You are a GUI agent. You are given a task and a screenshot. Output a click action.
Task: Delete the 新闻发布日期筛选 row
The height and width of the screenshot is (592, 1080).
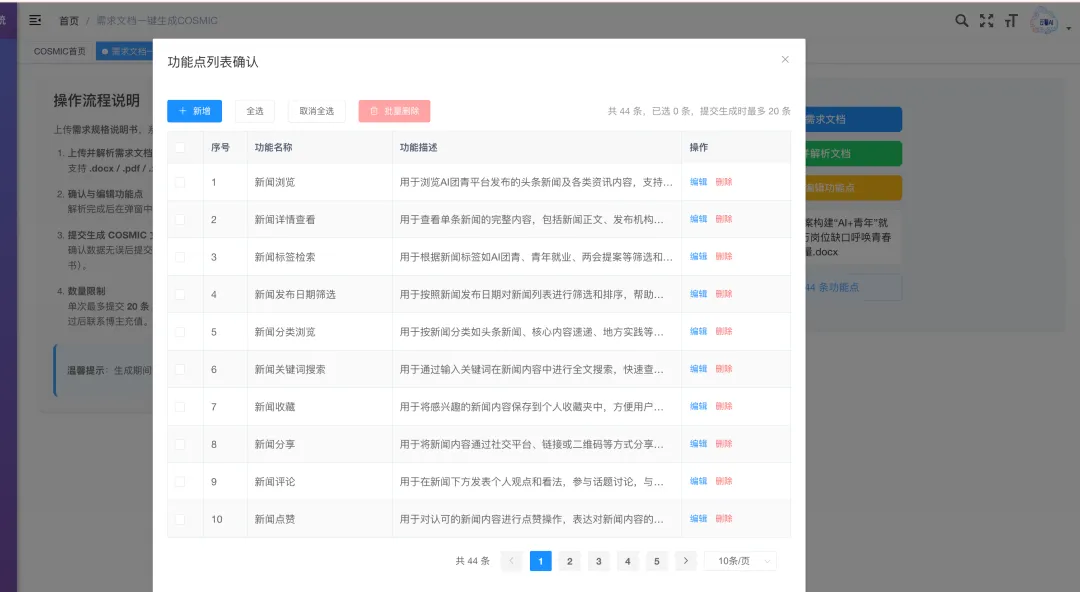pos(723,294)
